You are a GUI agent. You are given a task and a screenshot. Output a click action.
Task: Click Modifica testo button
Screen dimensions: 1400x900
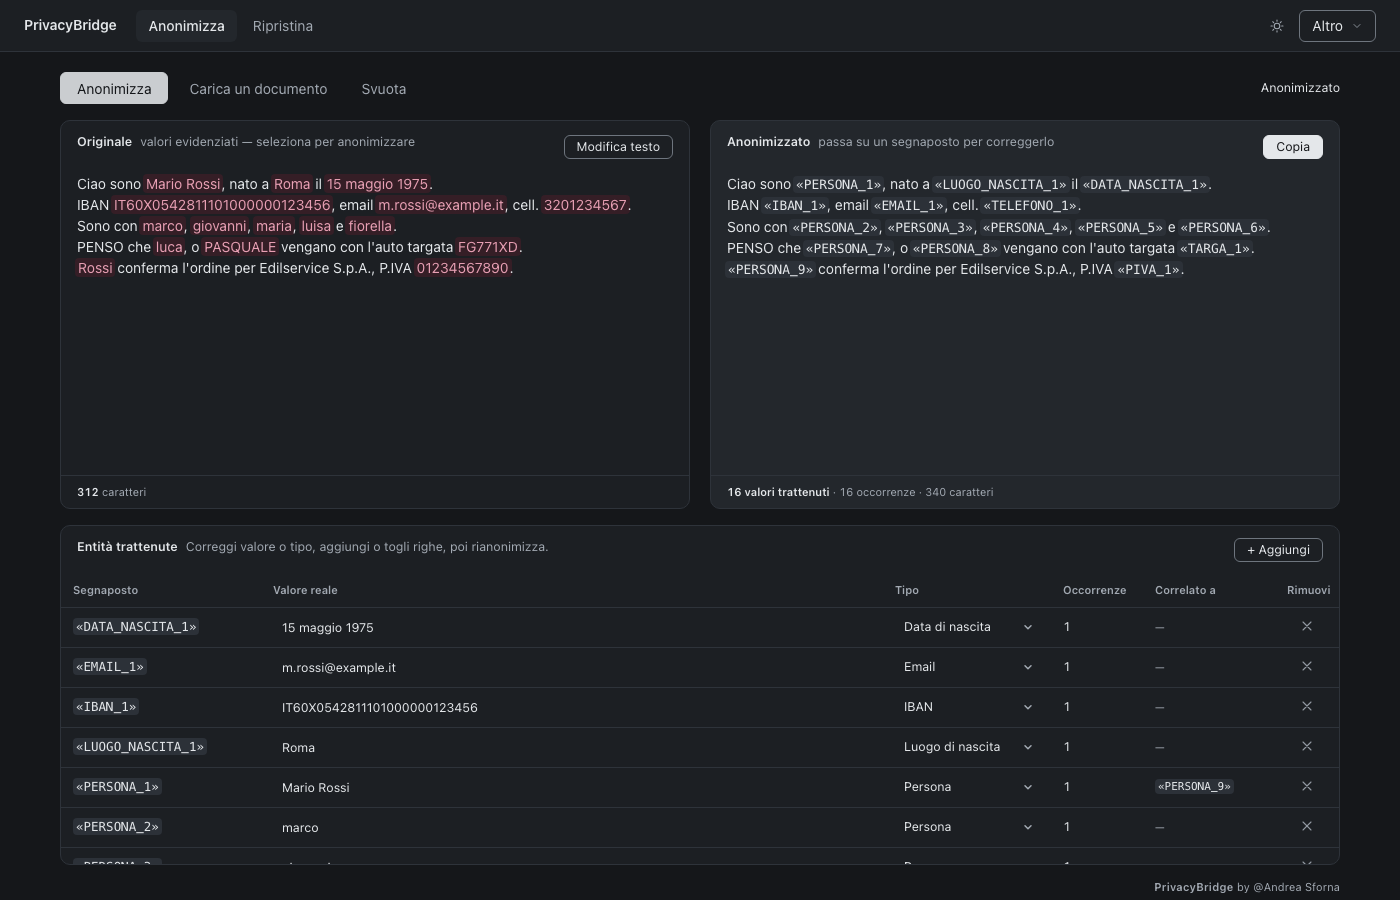(x=618, y=147)
